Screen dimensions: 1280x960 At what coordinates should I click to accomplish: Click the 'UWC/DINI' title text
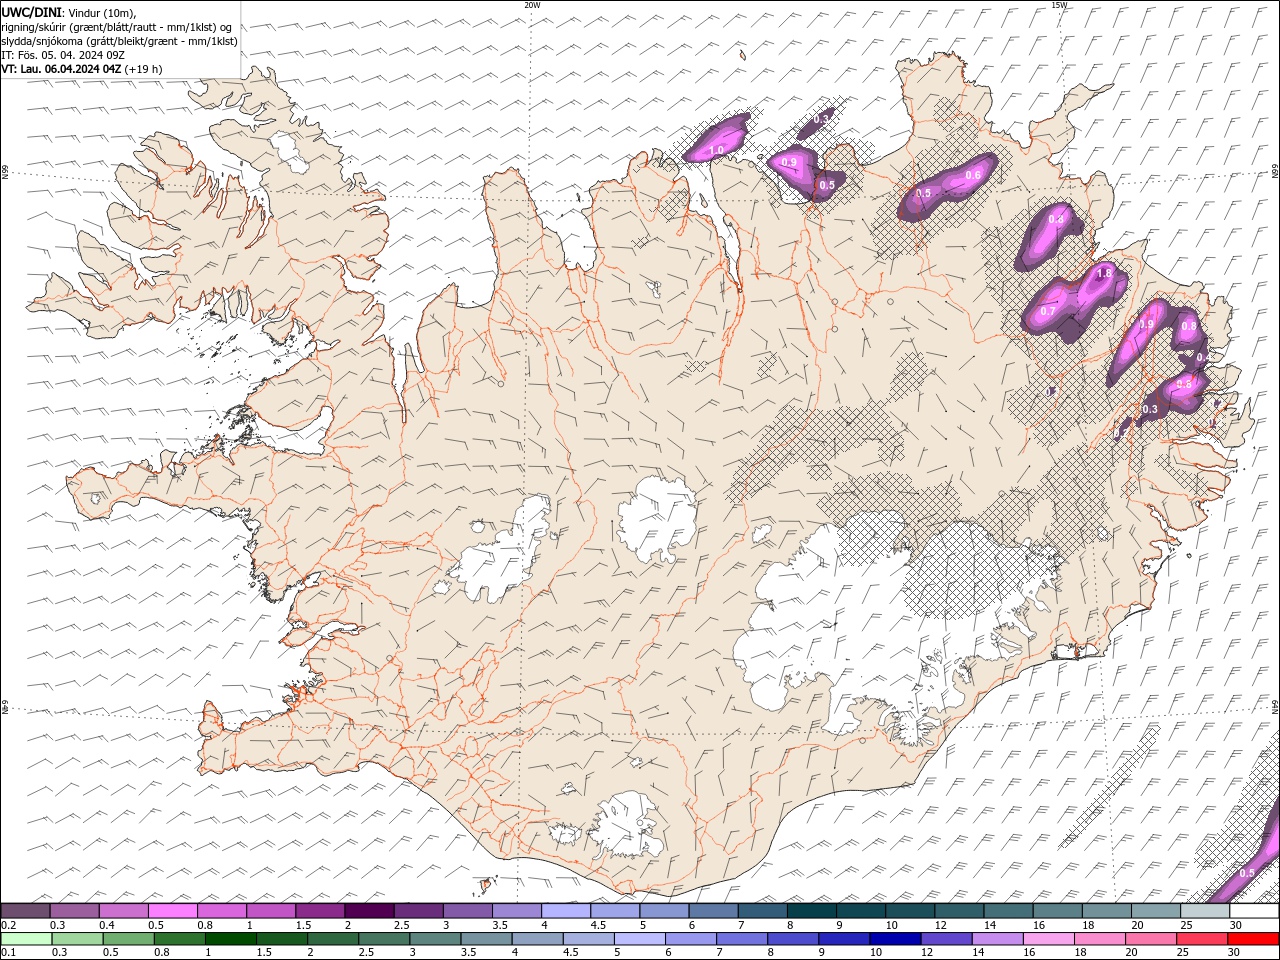[30, 12]
